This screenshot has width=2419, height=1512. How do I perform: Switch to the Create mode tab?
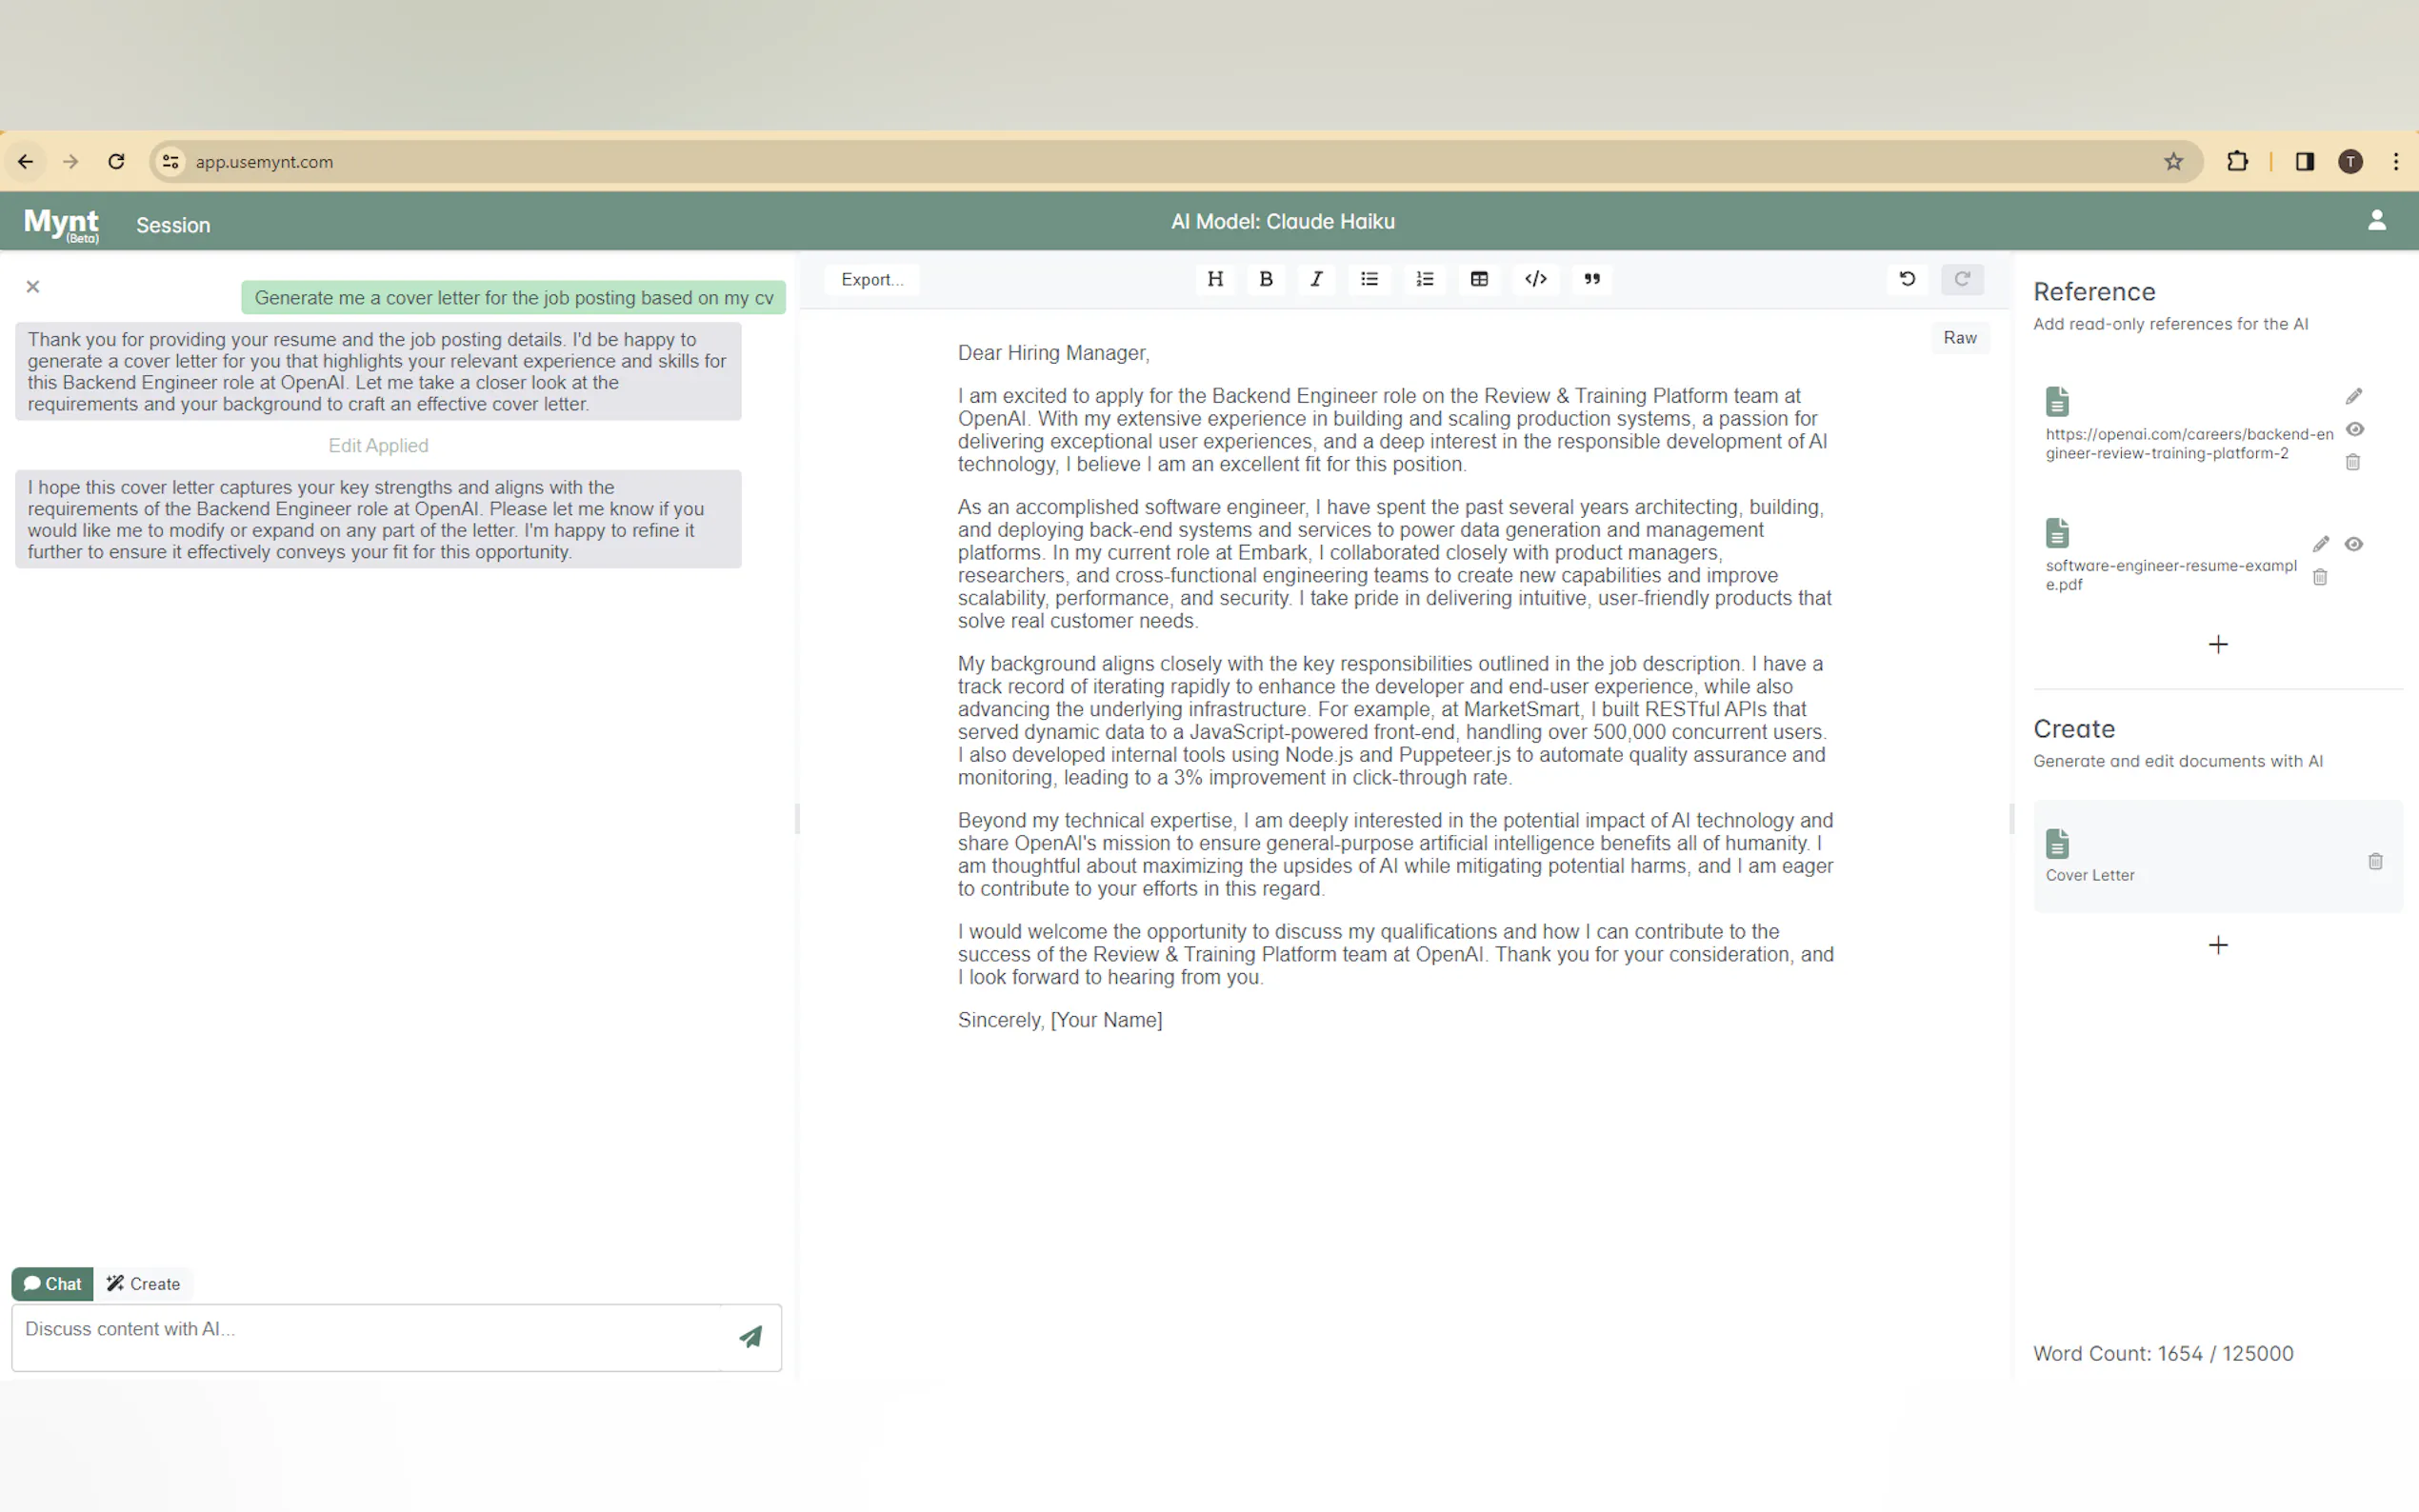coord(144,1283)
